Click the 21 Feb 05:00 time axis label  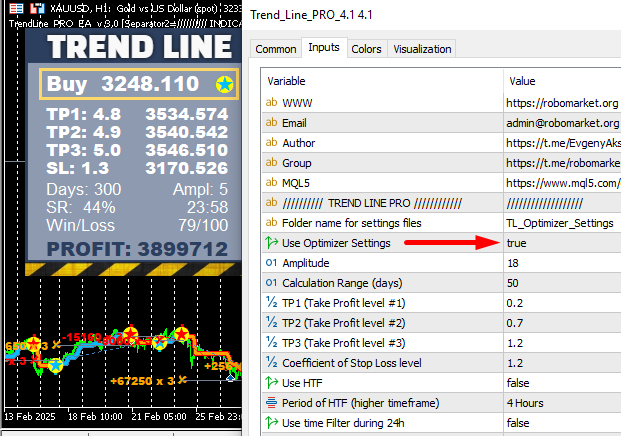159,417
